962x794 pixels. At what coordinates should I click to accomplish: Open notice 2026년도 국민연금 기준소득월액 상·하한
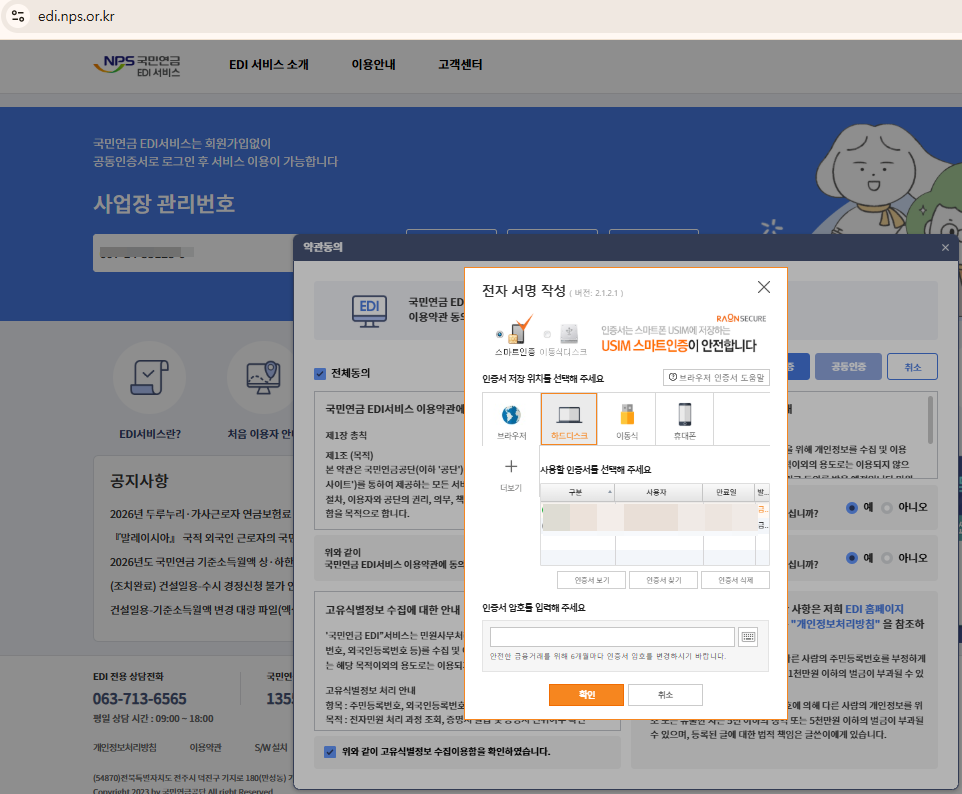click(202, 562)
